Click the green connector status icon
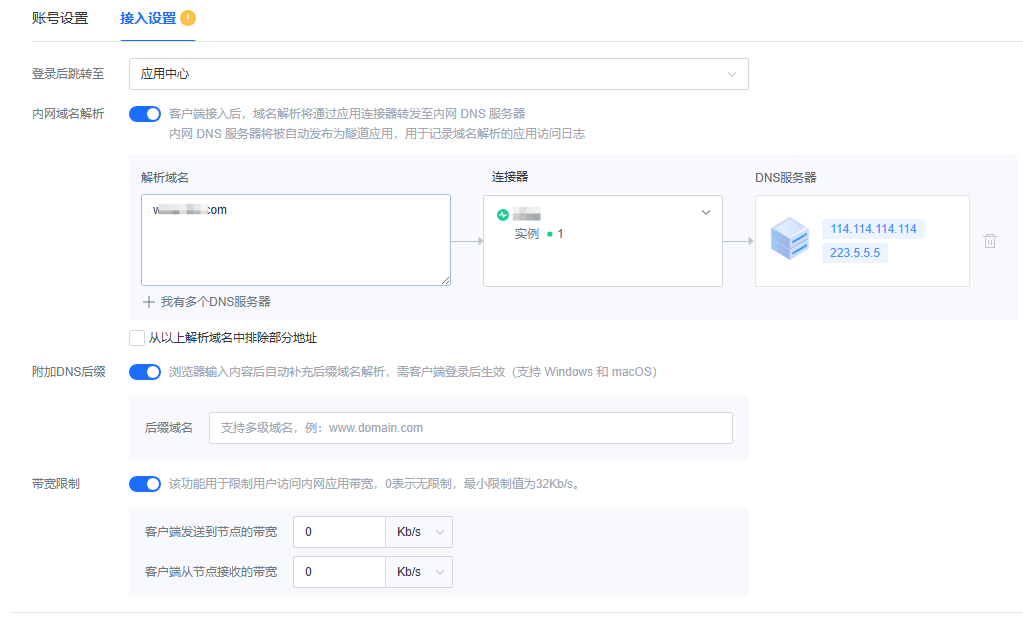1023x617 pixels. [x=502, y=214]
